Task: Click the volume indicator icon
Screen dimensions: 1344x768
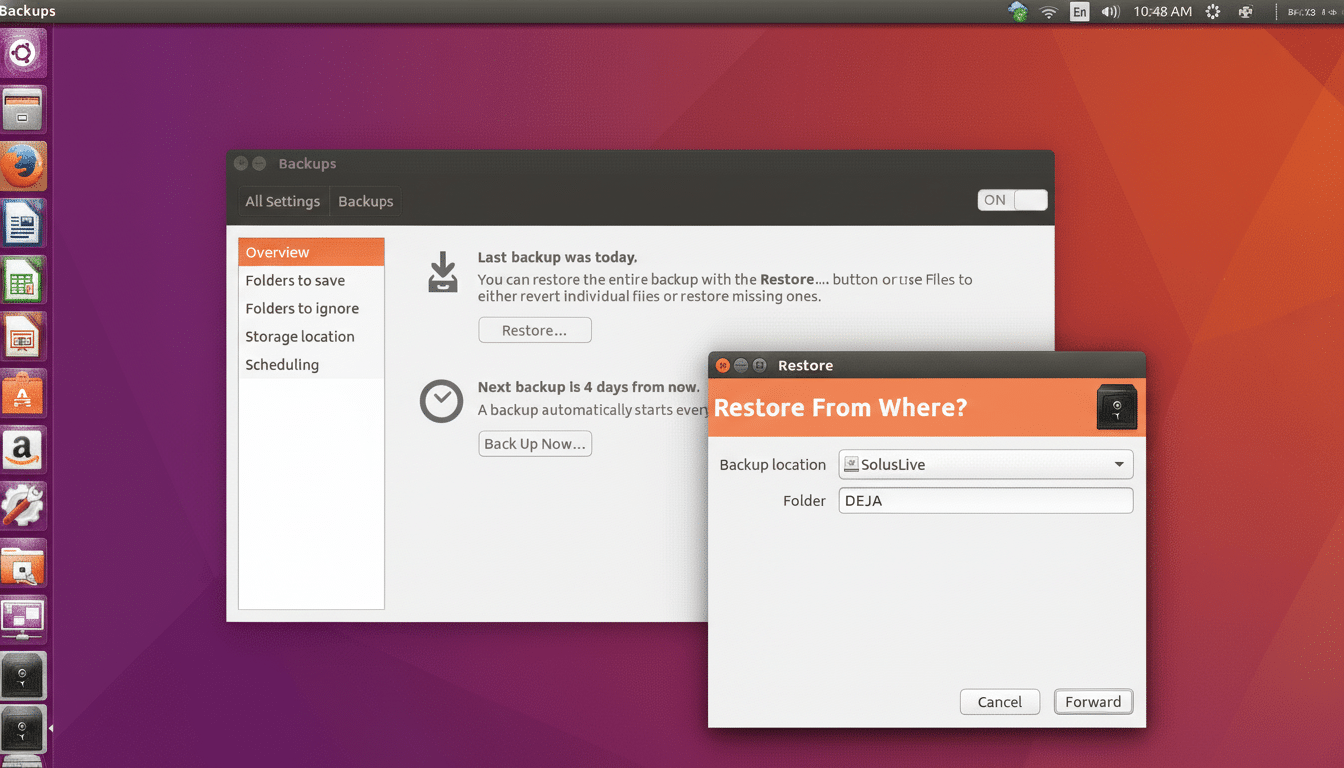Action: 1110,12
